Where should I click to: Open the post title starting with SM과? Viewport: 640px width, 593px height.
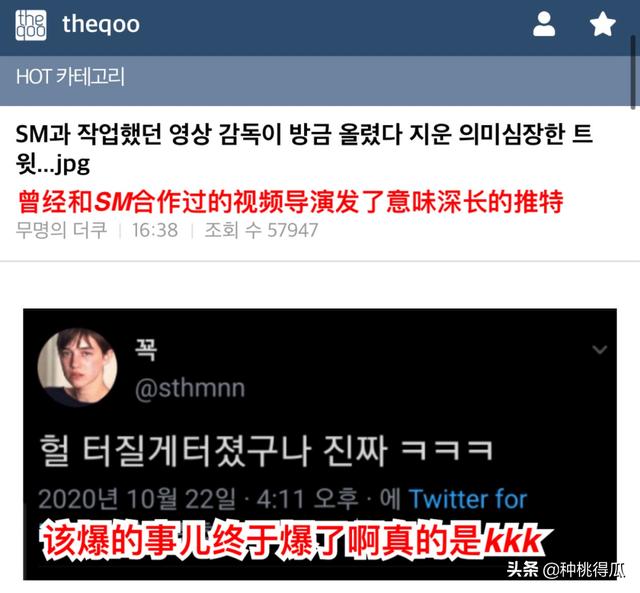[304, 149]
